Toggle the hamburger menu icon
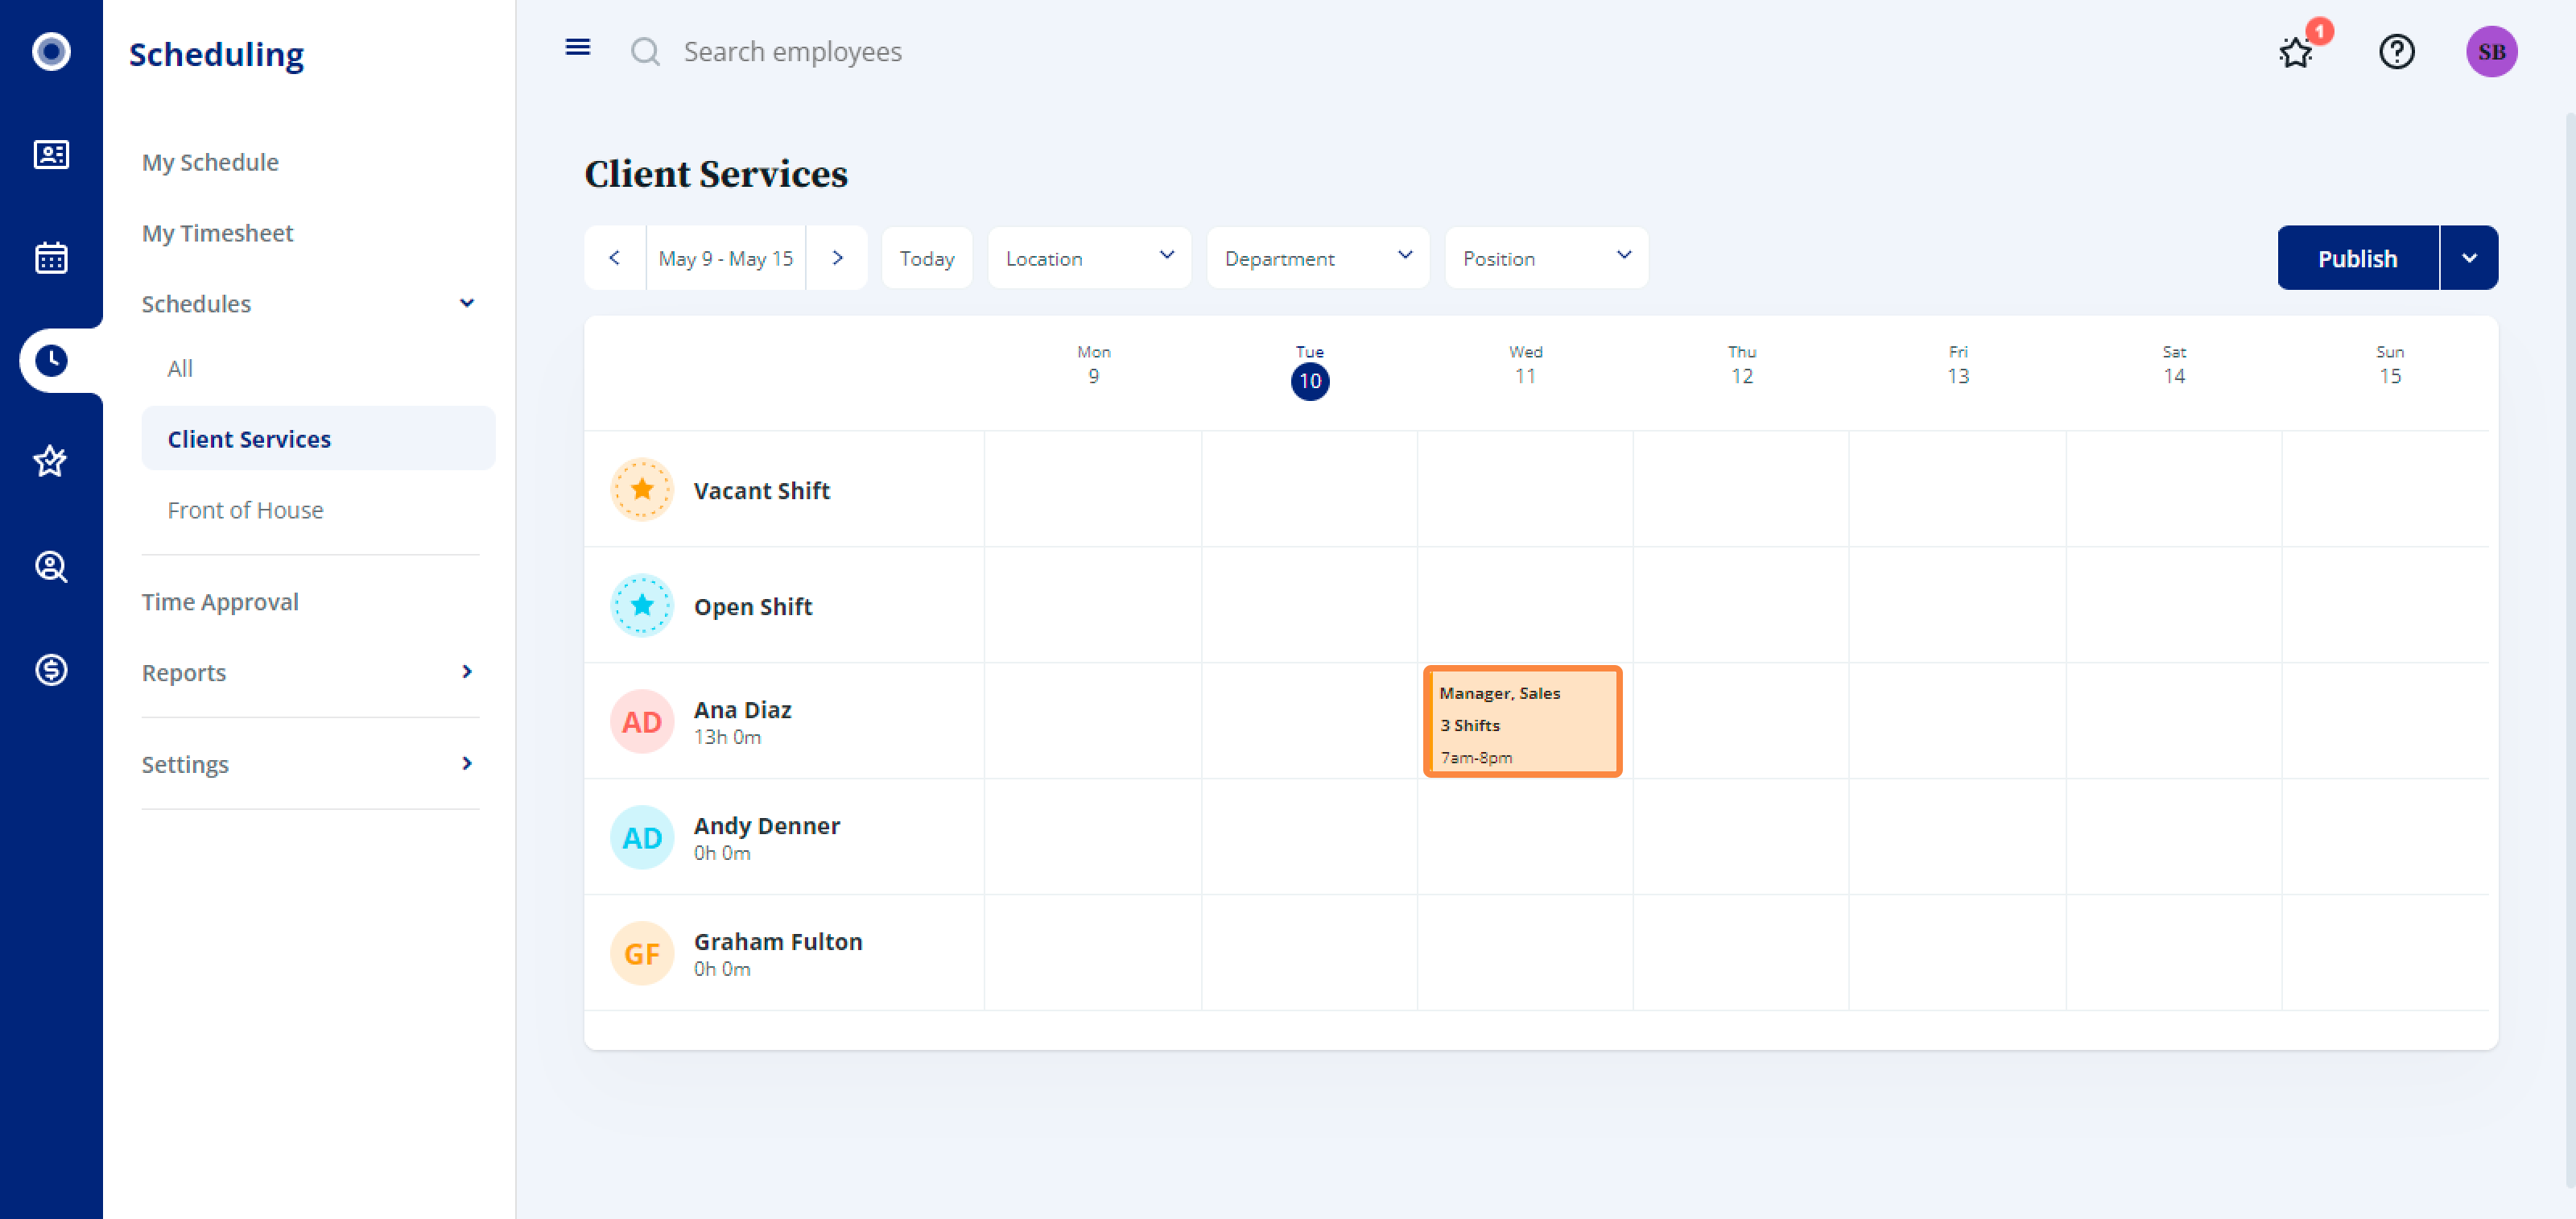The width and height of the screenshot is (2576, 1219). pyautogui.click(x=577, y=47)
